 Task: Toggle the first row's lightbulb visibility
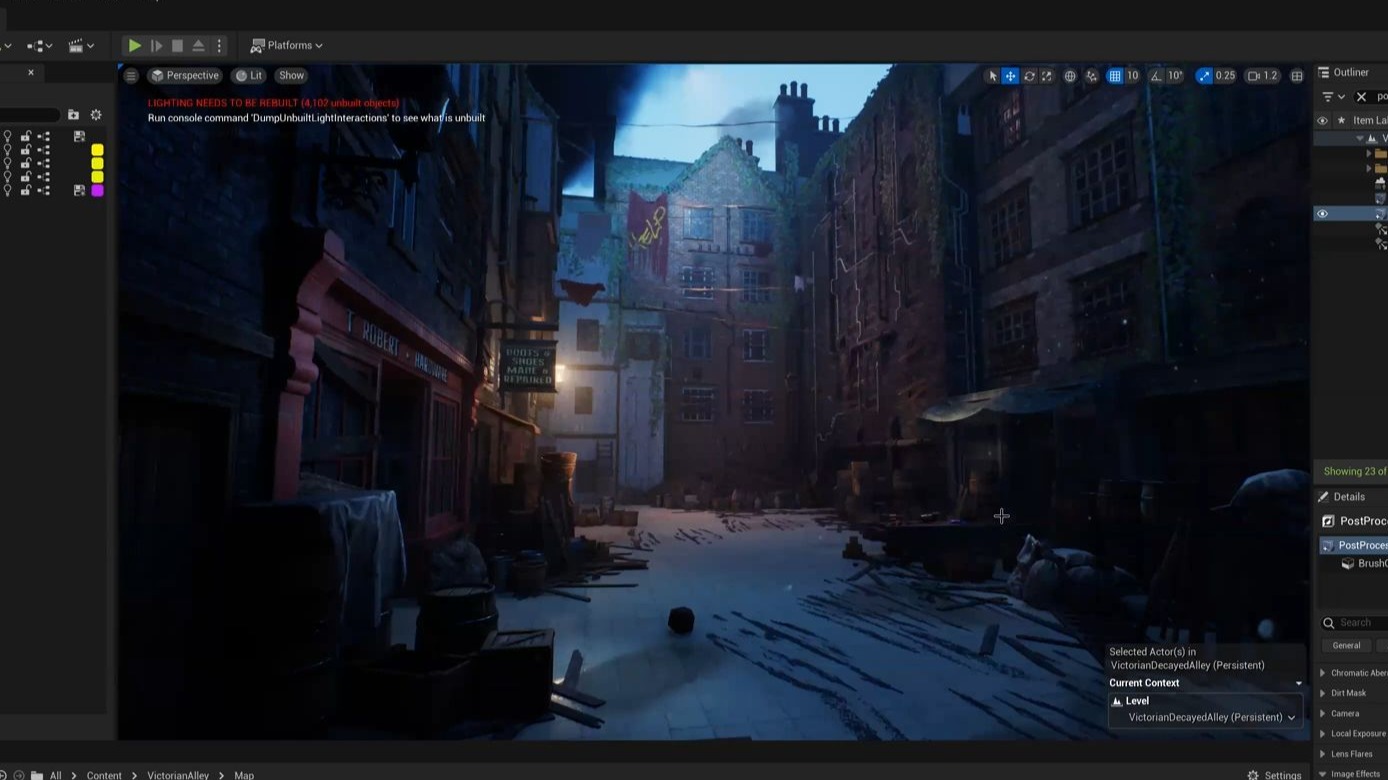click(x=8, y=136)
